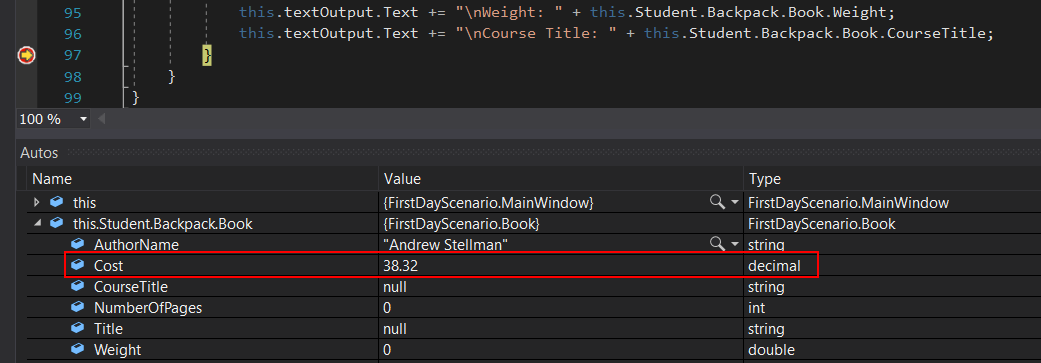Screen dimensions: 1041x363
Task: Select the Title null value
Action: point(395,329)
